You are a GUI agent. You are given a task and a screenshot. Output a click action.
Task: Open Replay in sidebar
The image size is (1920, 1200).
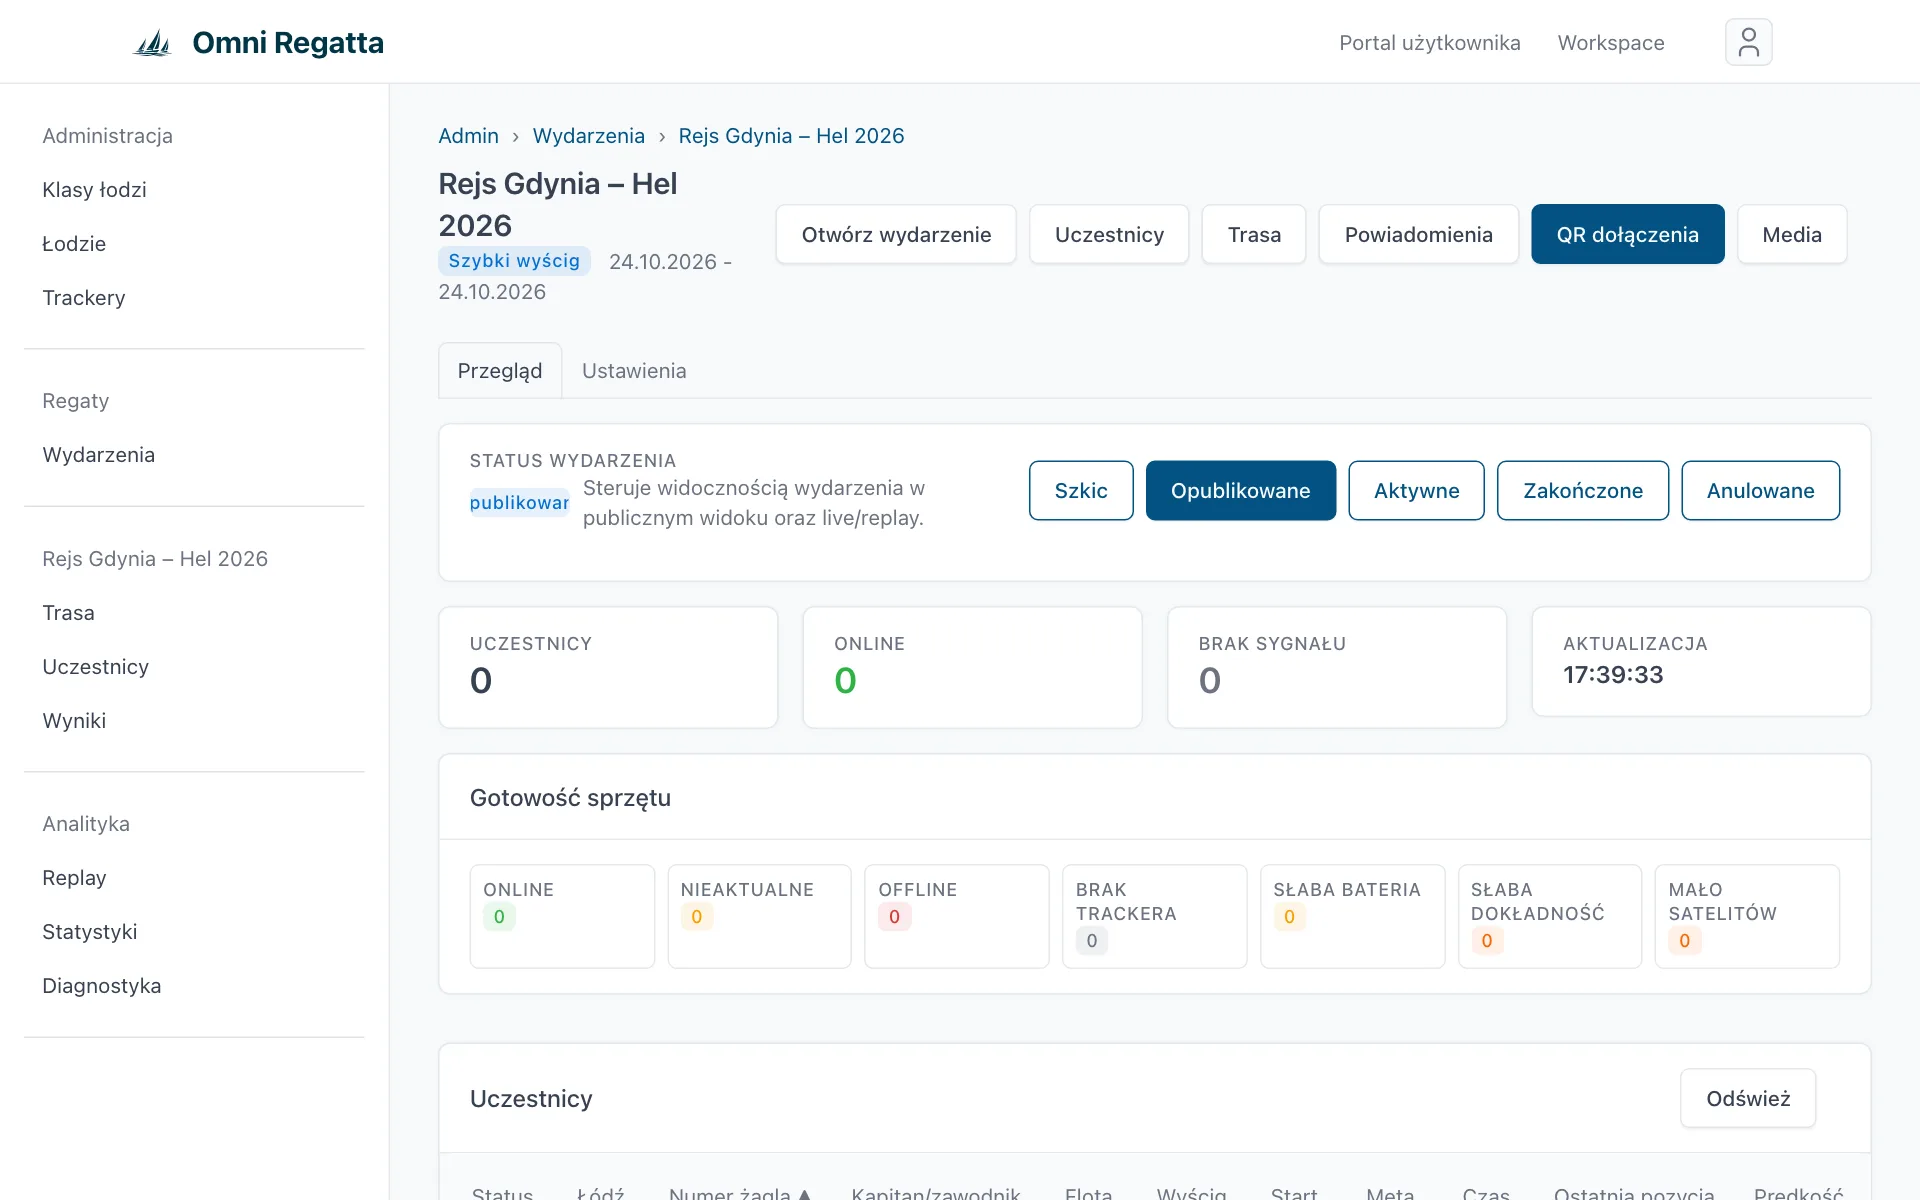click(74, 878)
